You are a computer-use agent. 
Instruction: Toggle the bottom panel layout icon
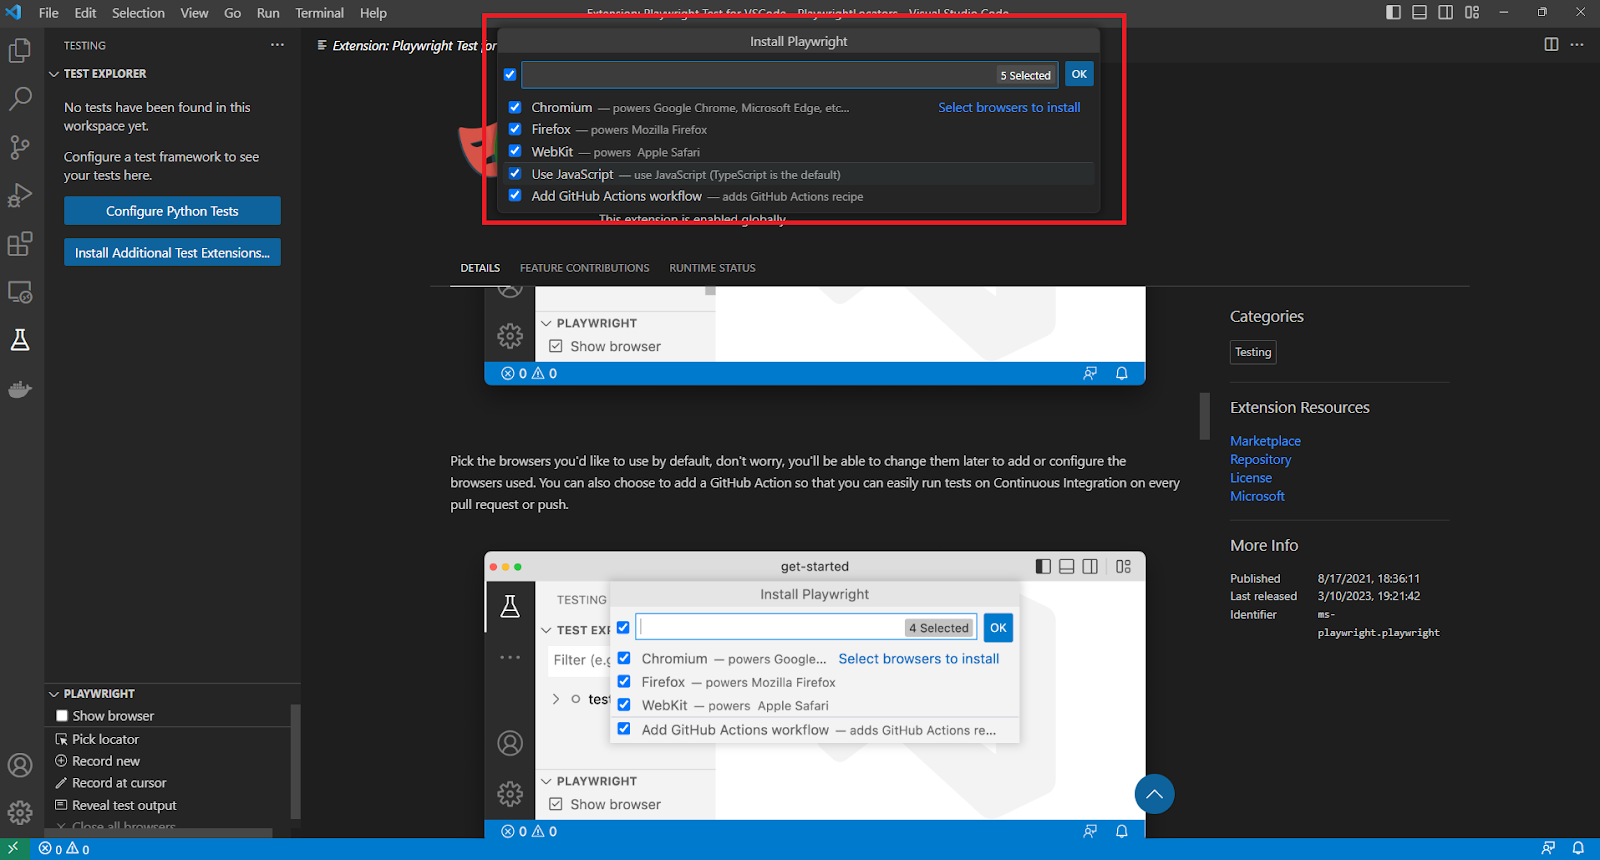tap(1420, 12)
